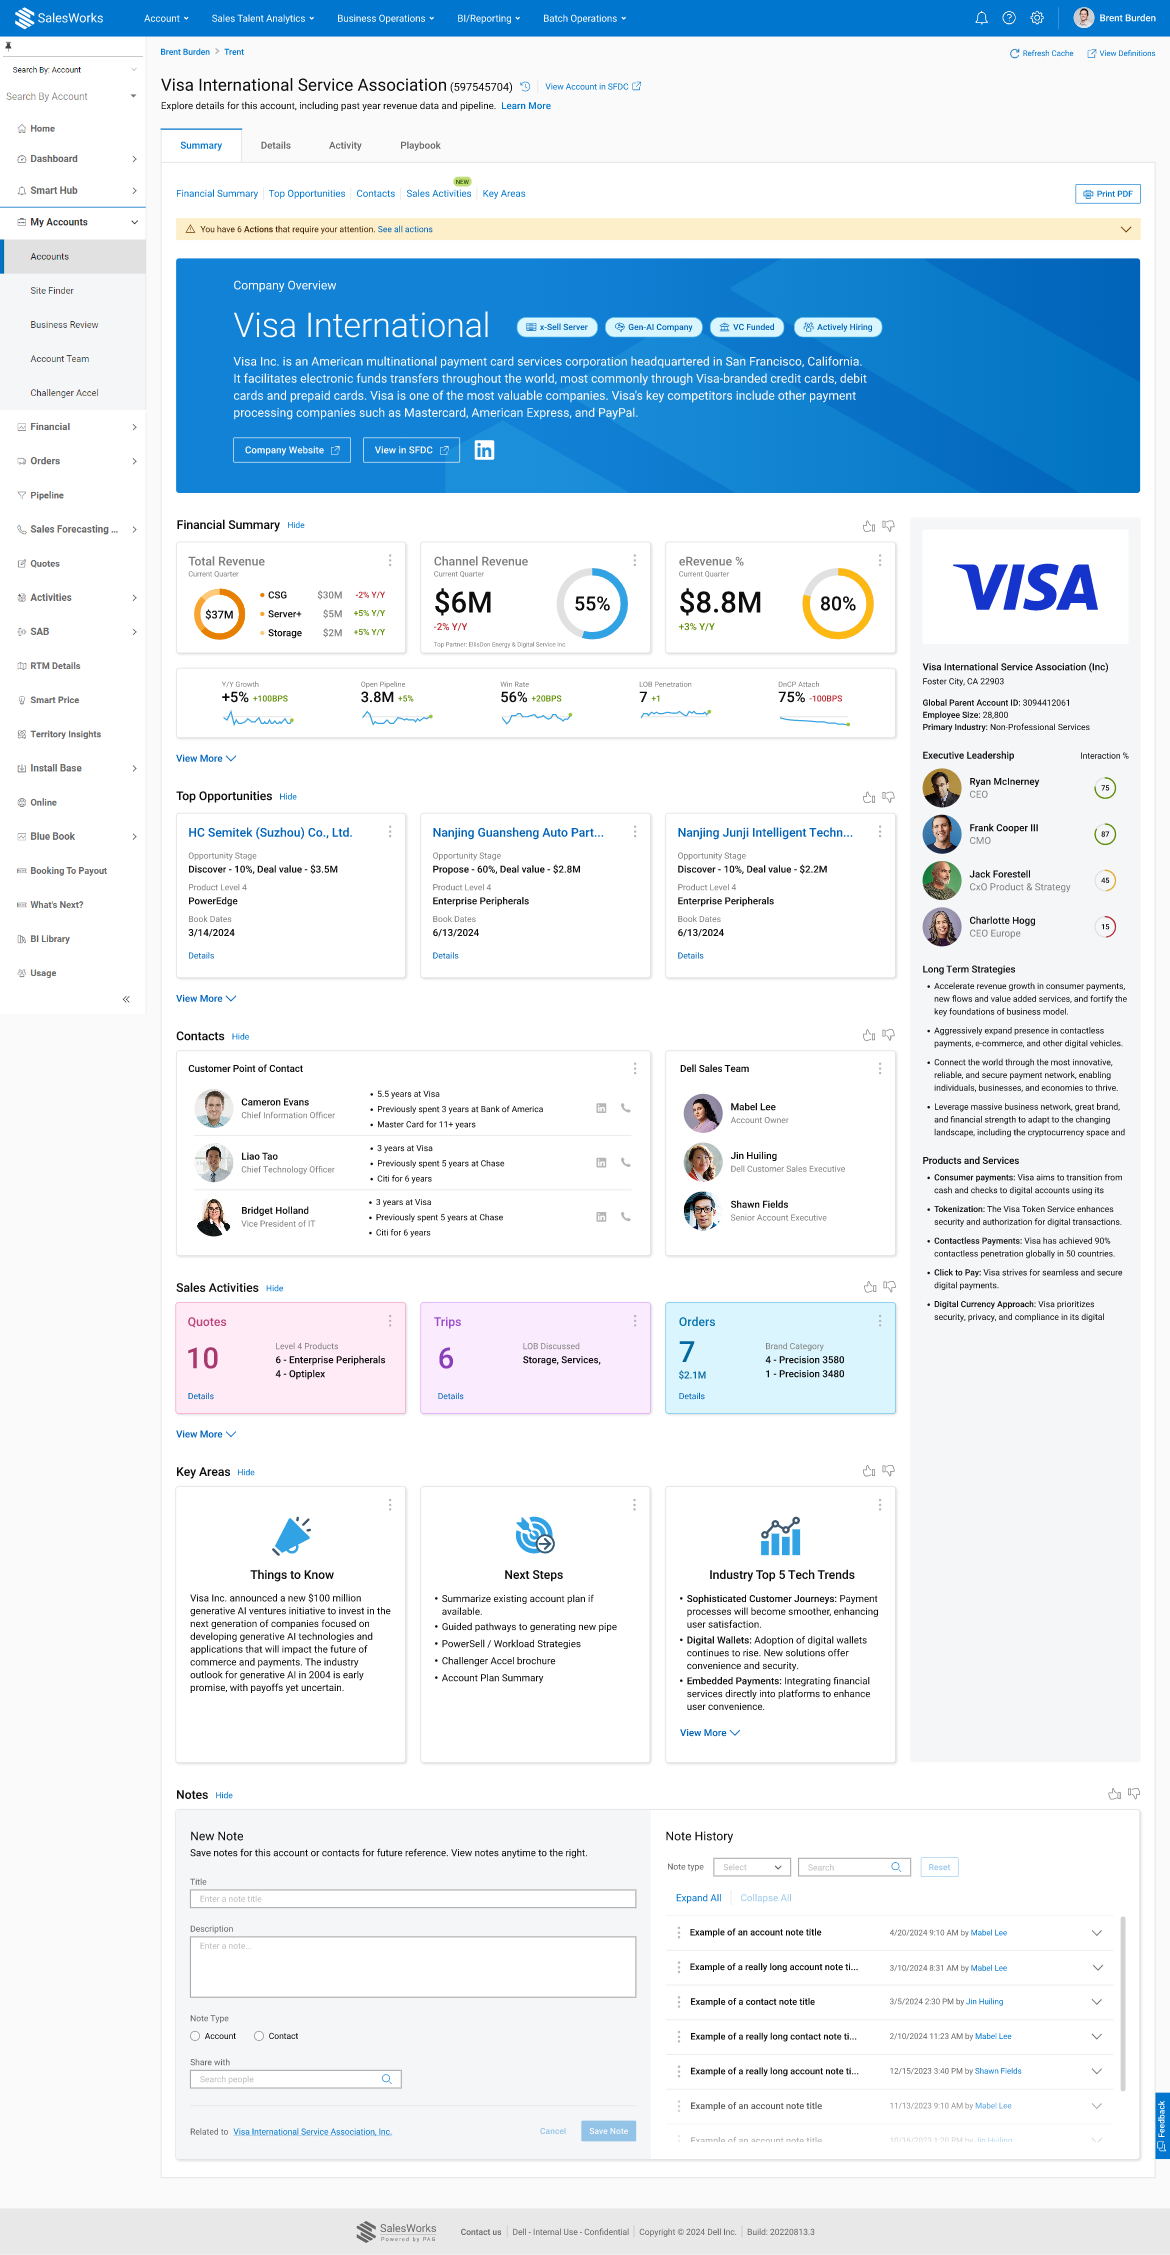This screenshot has height=2255, width=1170.
Task: Select the Account note type radio
Action: 195,2036
